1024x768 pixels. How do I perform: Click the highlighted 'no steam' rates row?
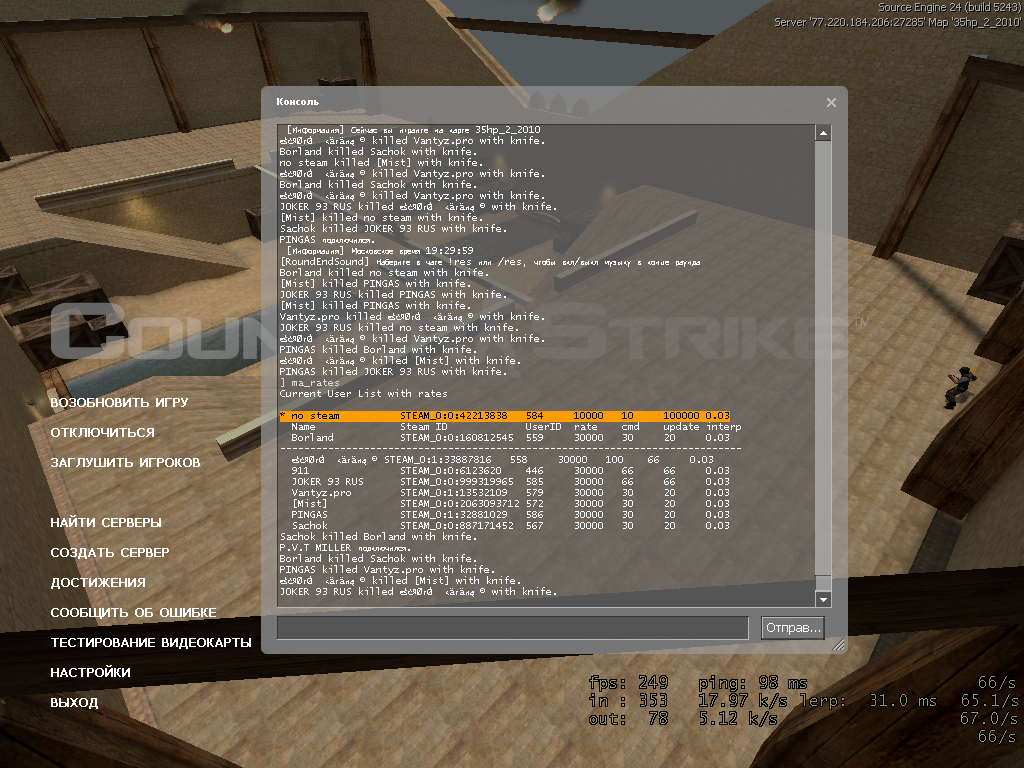505,416
